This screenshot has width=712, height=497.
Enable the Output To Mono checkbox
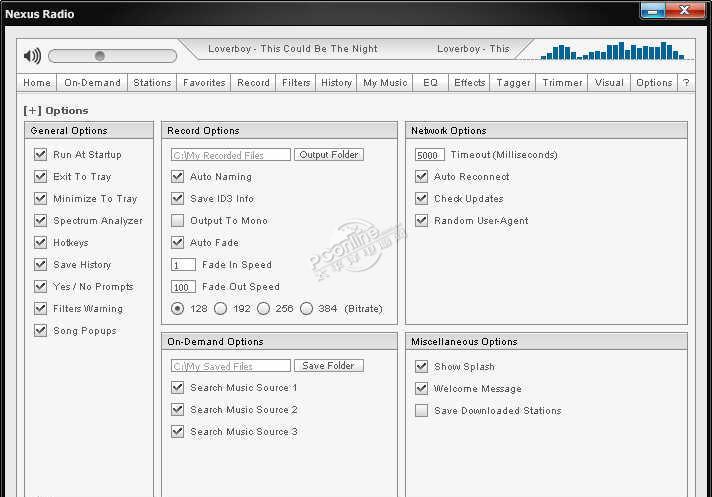pos(178,221)
